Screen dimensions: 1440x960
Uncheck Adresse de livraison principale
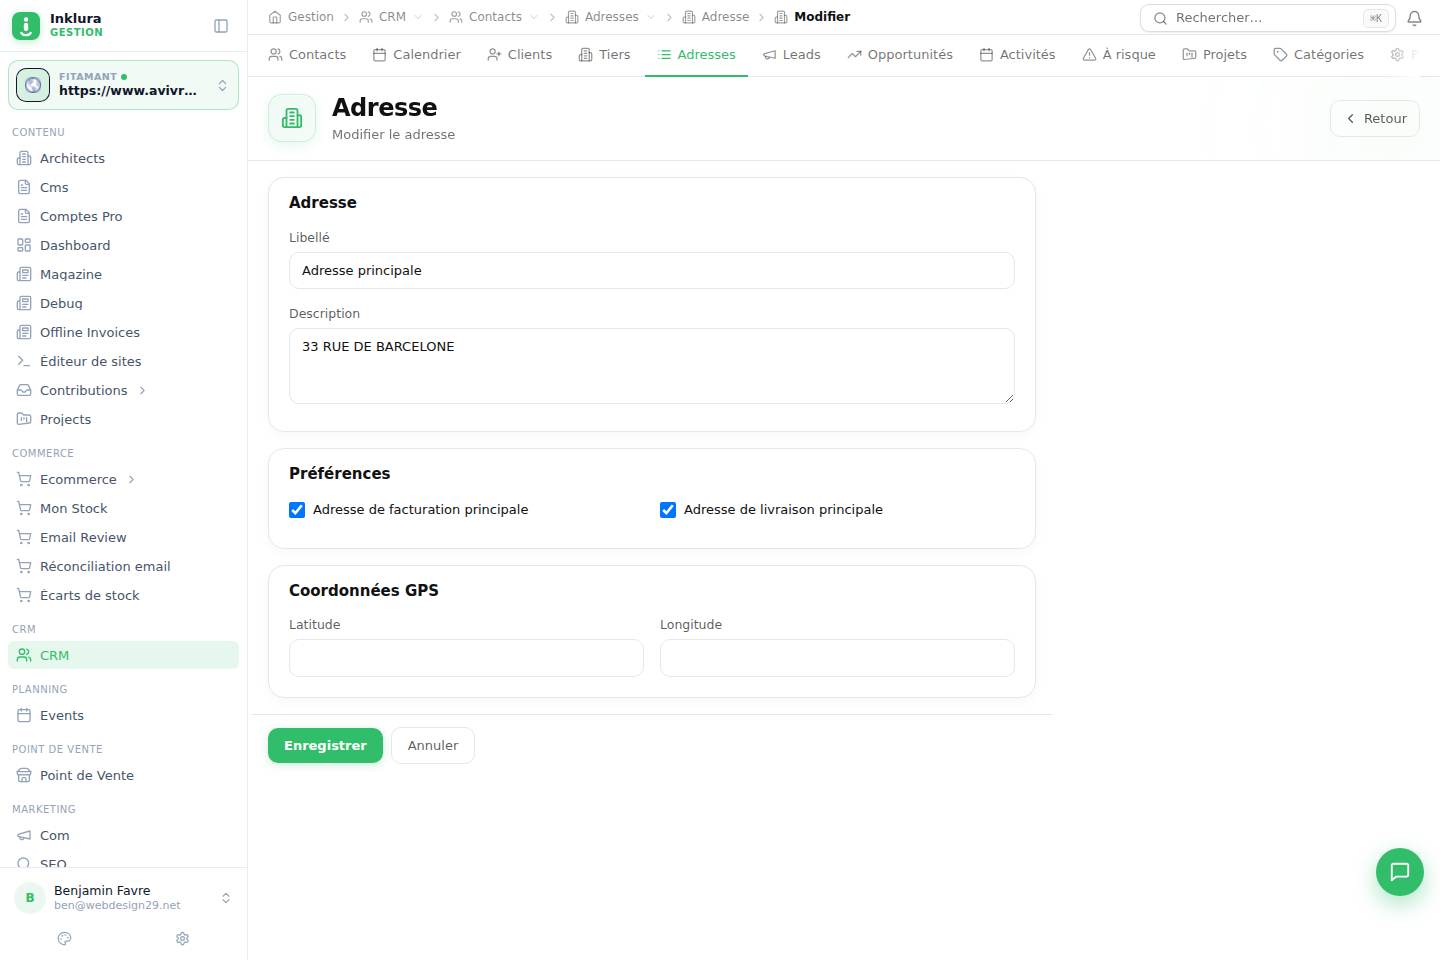coord(668,510)
